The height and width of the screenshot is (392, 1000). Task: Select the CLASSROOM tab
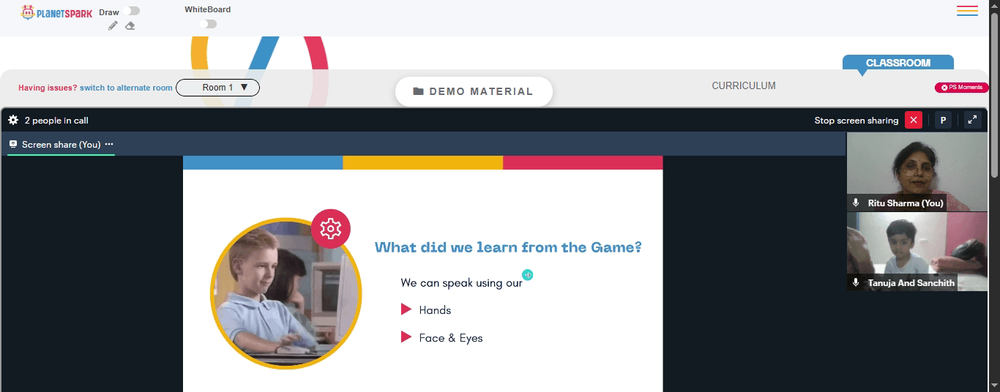click(x=898, y=63)
